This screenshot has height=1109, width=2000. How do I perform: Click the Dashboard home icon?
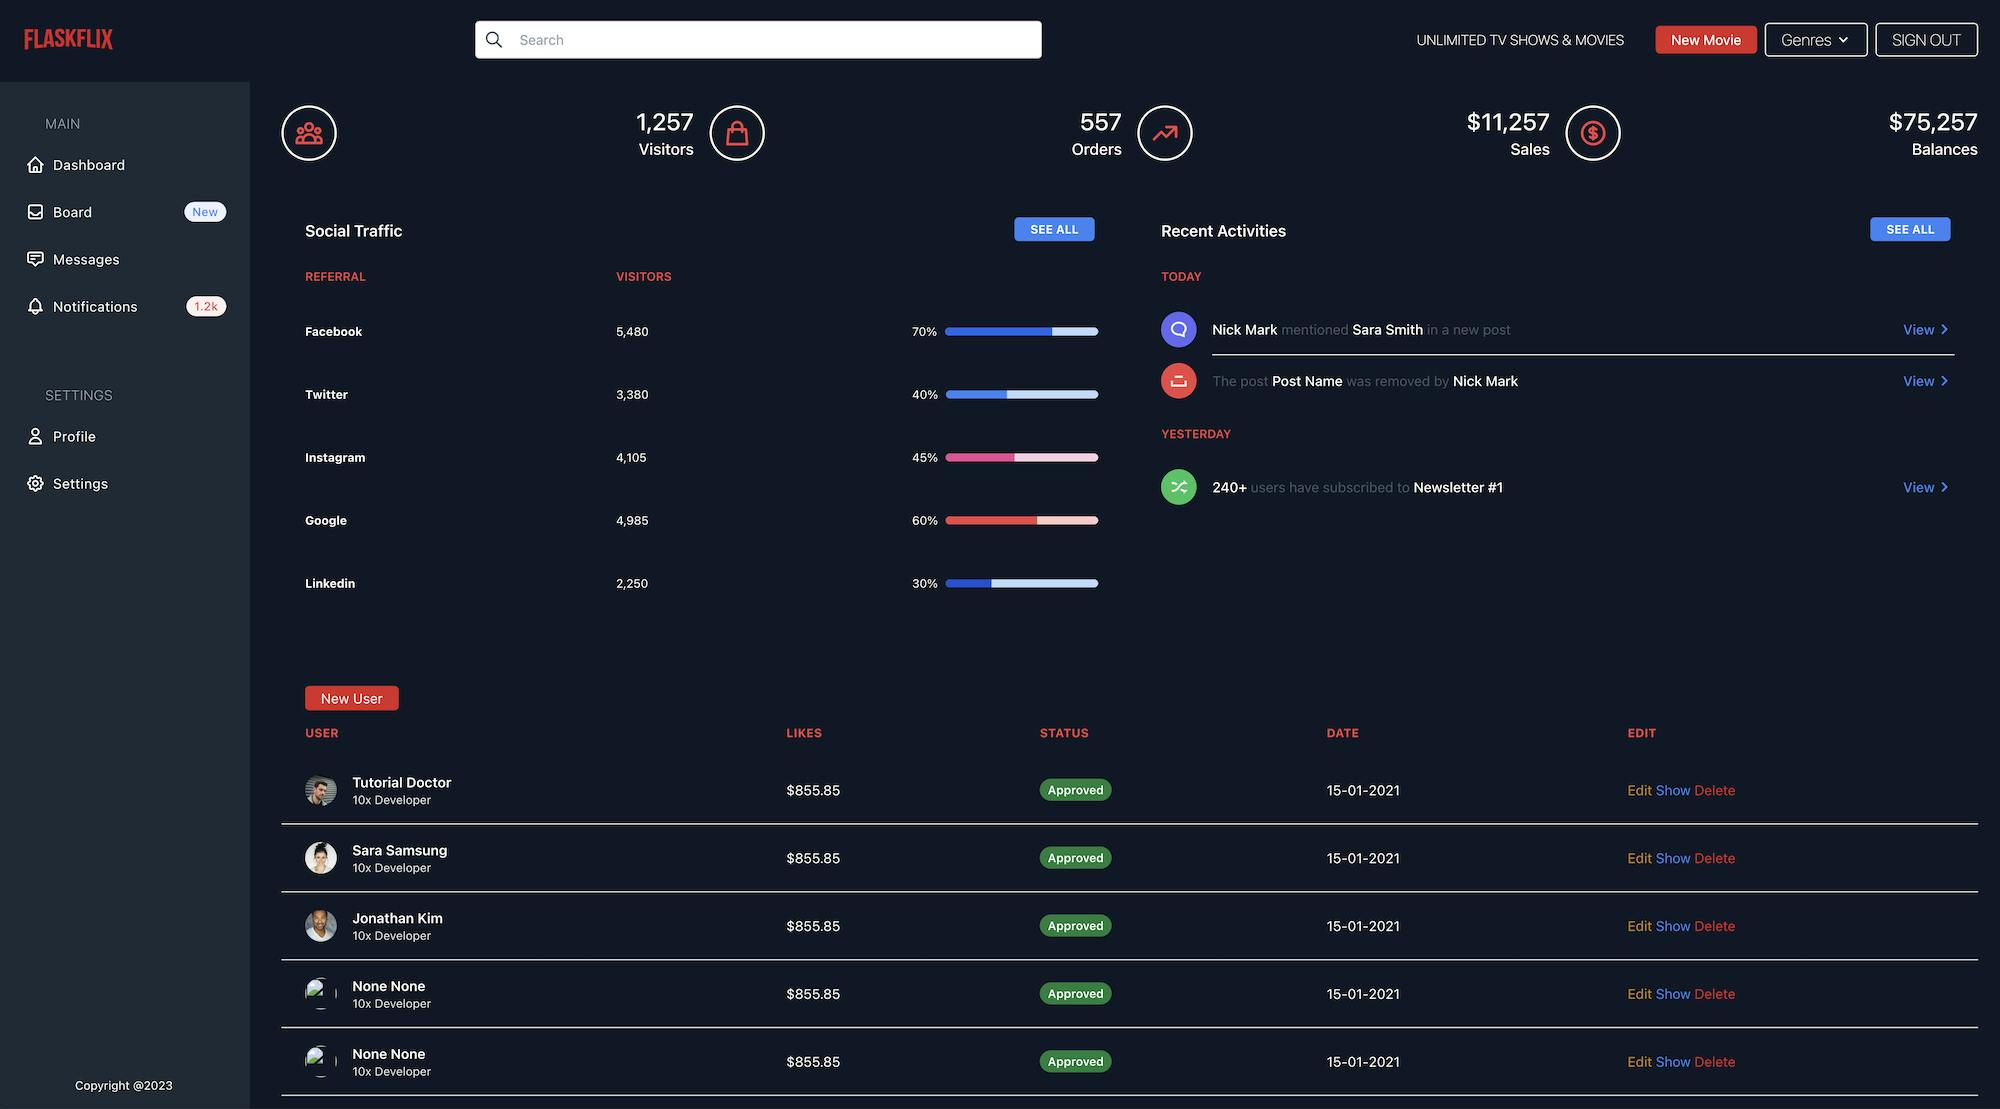tap(35, 165)
